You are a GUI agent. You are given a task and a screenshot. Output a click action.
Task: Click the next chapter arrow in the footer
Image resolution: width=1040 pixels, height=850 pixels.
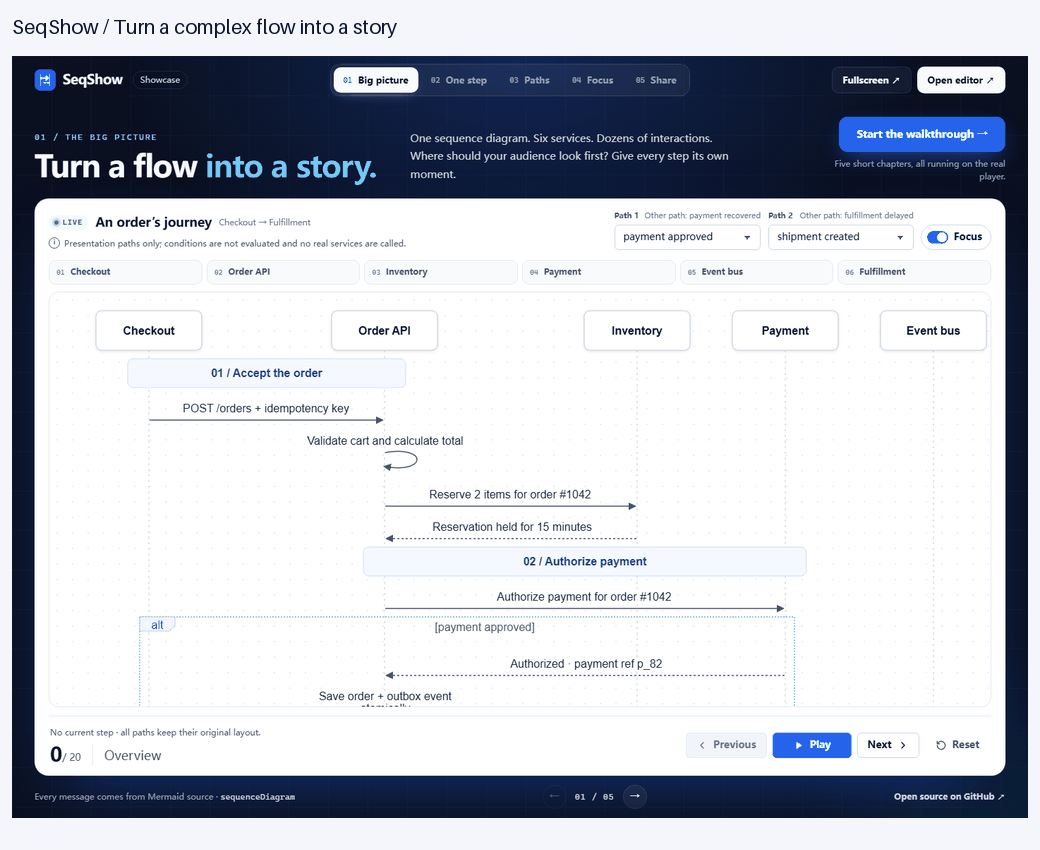point(635,796)
